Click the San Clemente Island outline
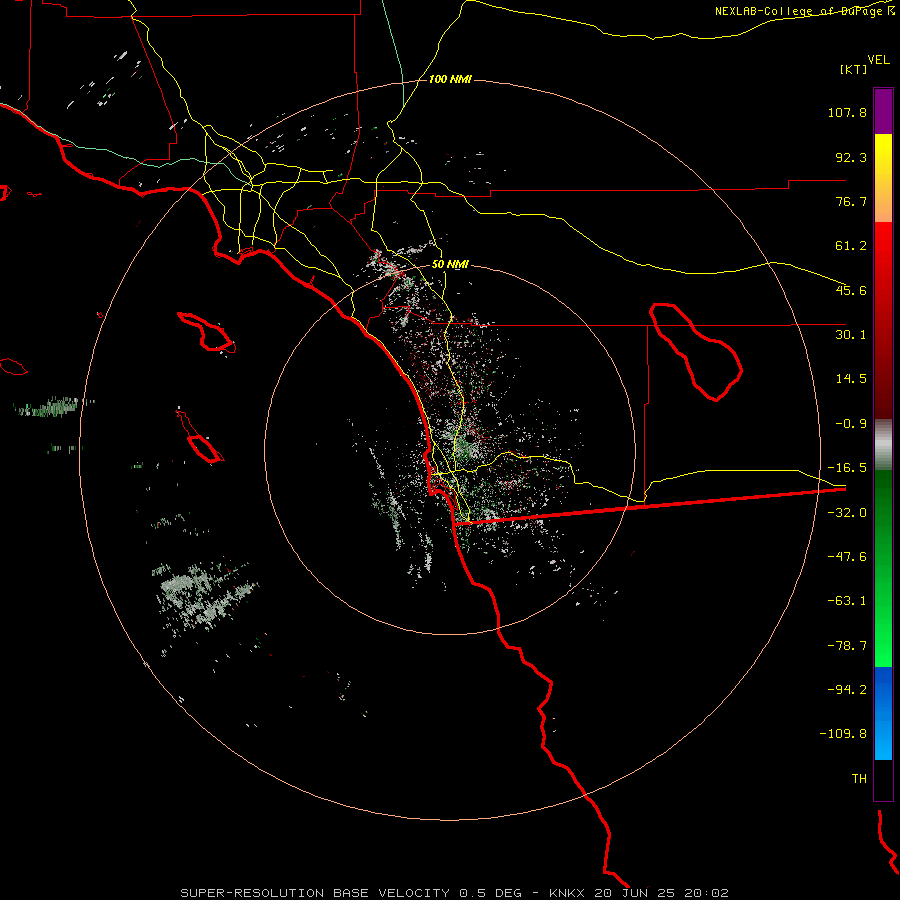 point(200,436)
